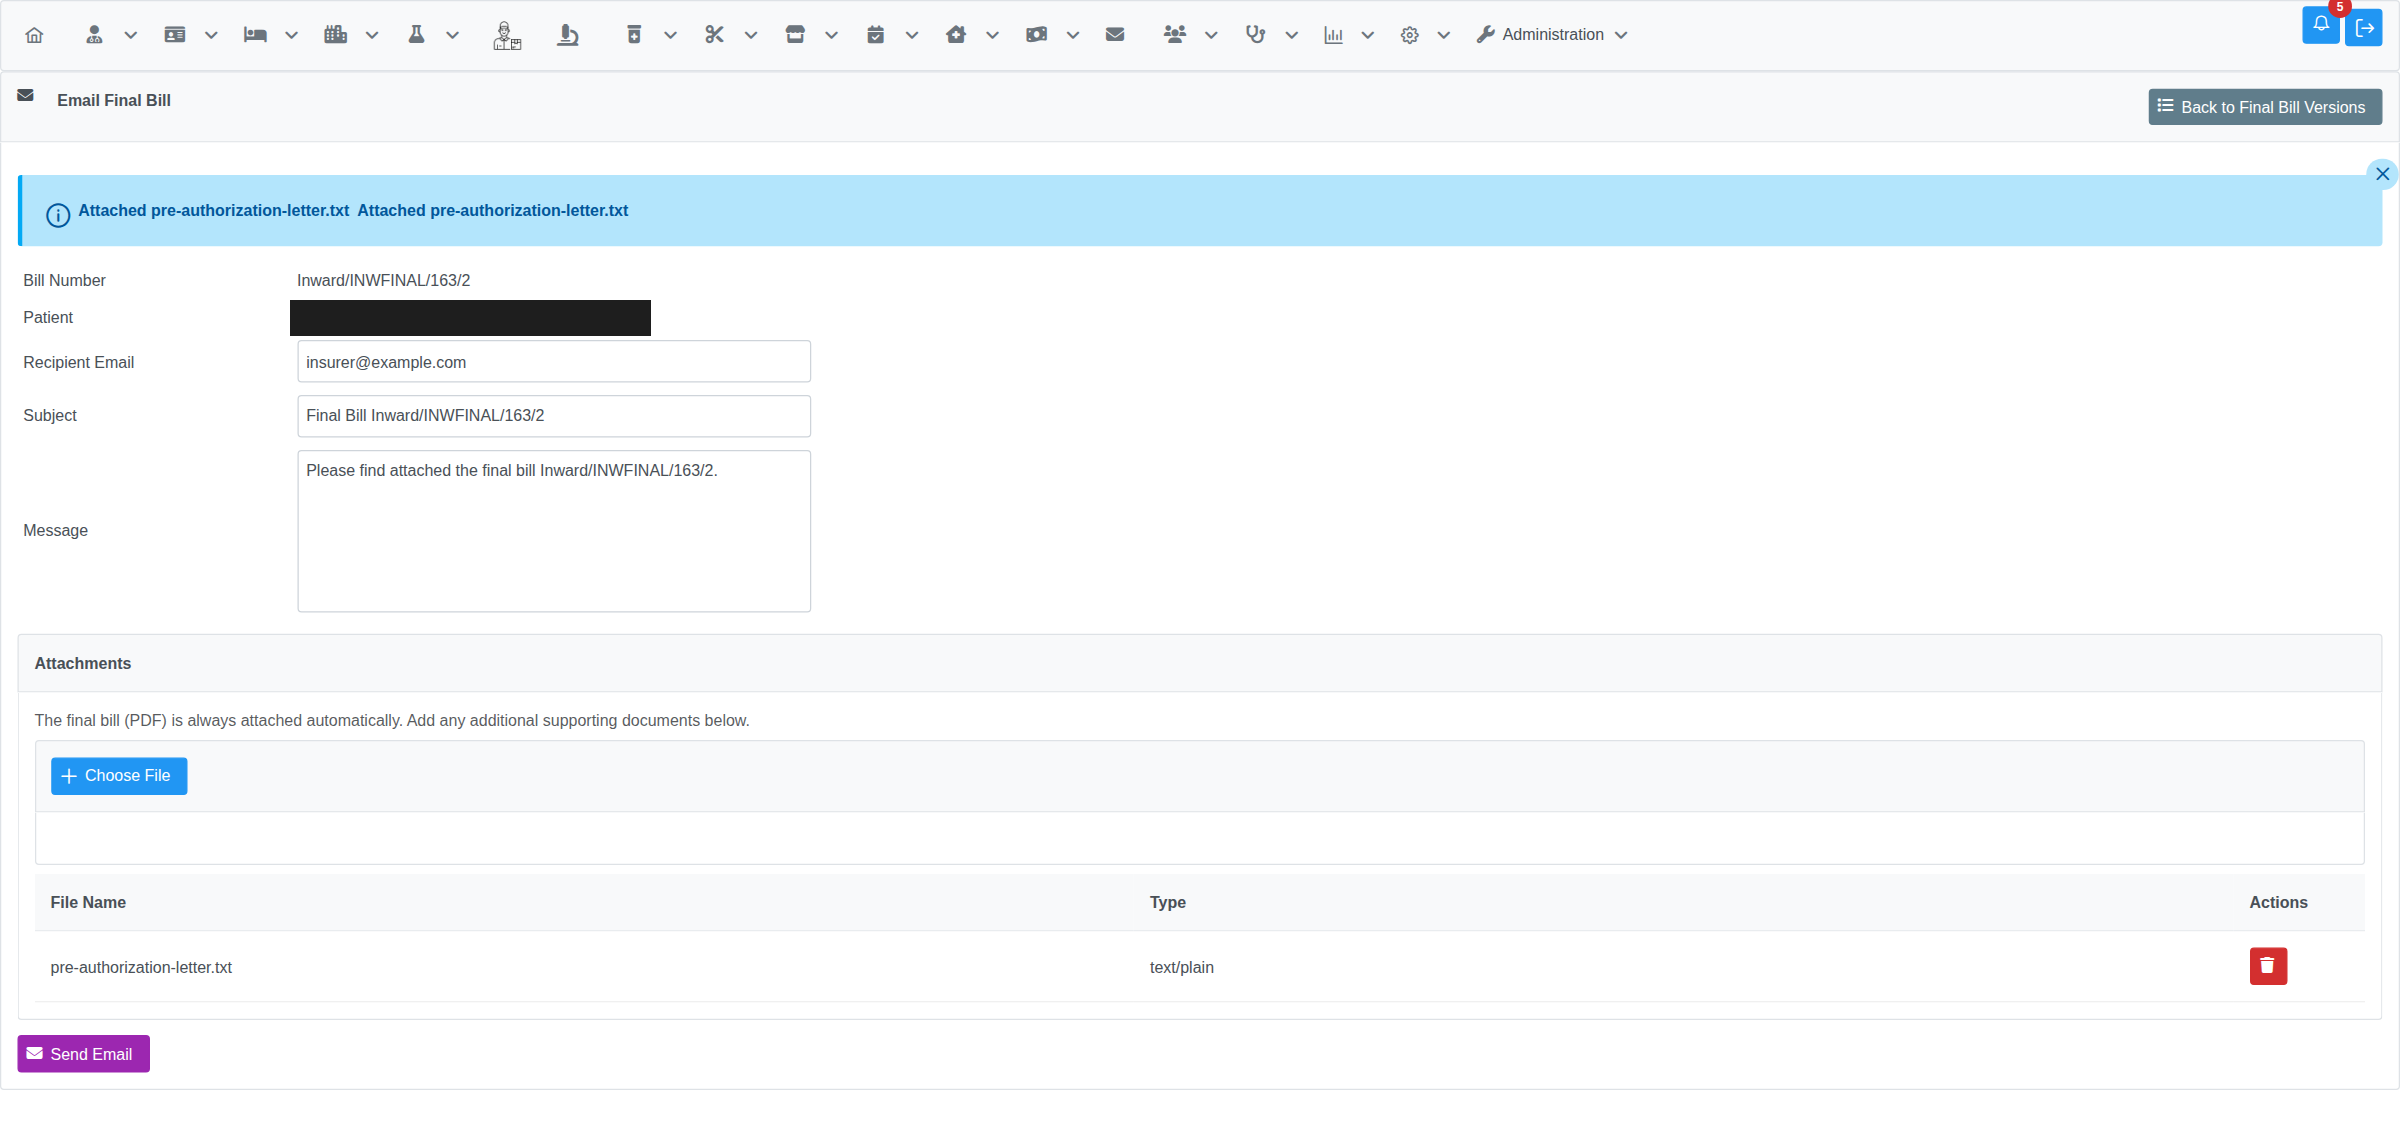Click inside the Message text area
Viewport: 2400px width, 1130px height.
pyautogui.click(x=554, y=531)
